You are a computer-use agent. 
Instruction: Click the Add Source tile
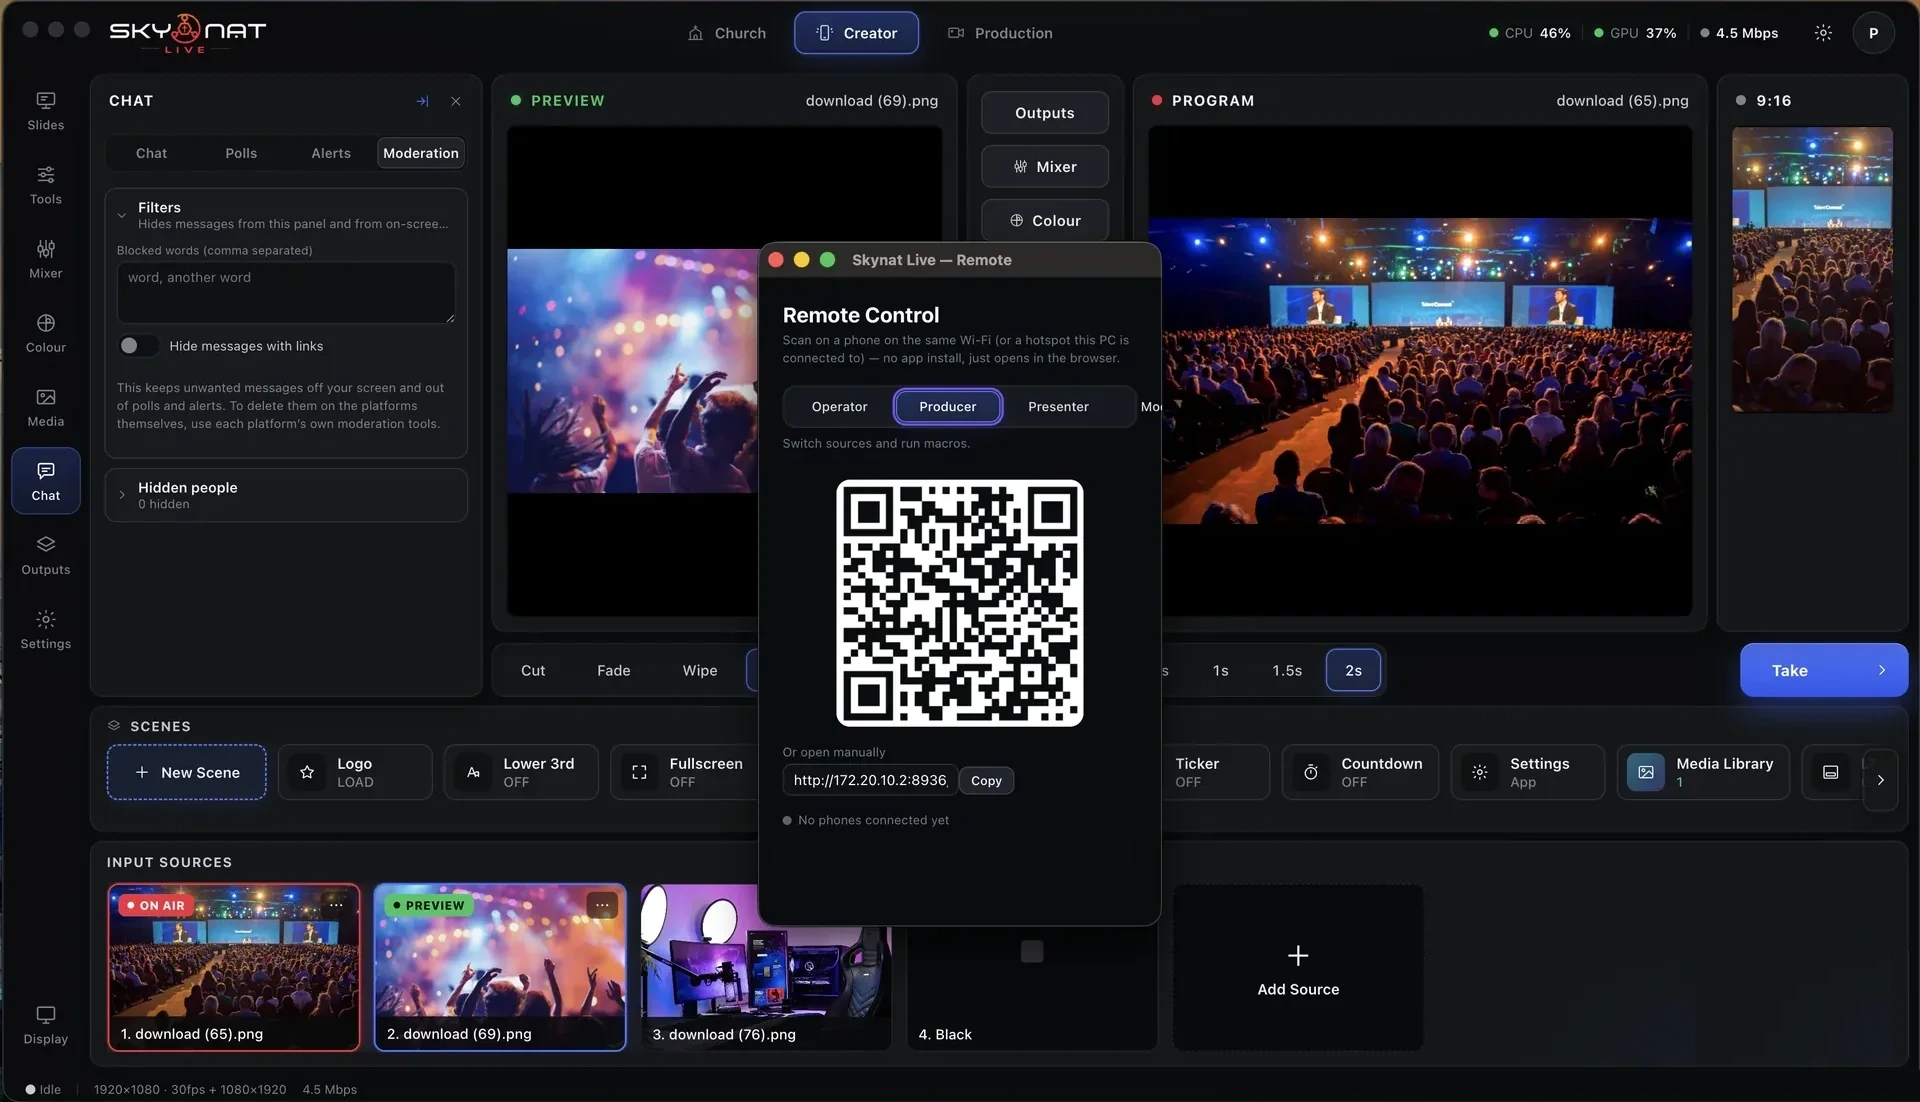[x=1298, y=967]
